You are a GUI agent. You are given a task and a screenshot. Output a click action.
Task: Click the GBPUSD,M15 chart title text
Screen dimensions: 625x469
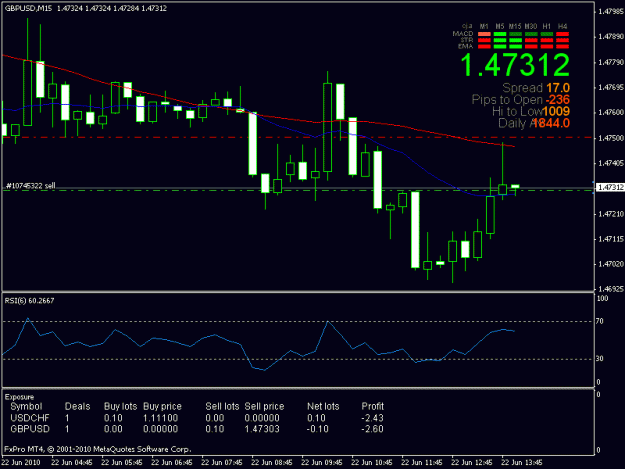pos(28,8)
